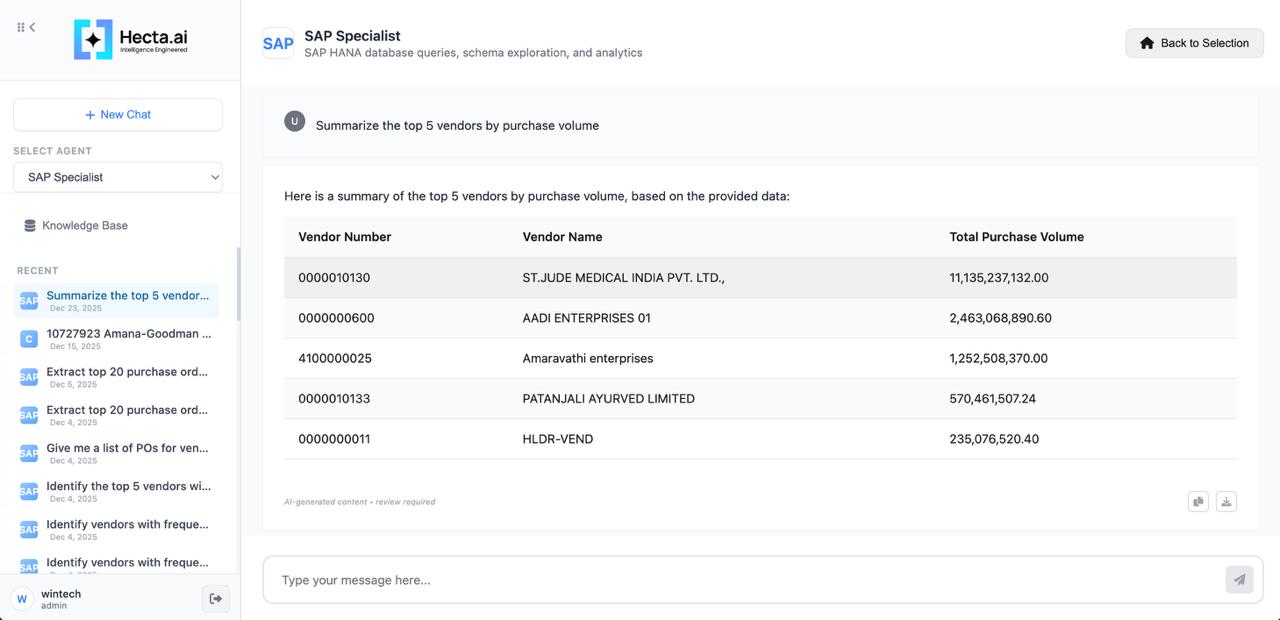This screenshot has width=1280, height=620.
Task: Click the SAP icon beside 'Identify the top 5 vendors'
Action: coord(29,491)
